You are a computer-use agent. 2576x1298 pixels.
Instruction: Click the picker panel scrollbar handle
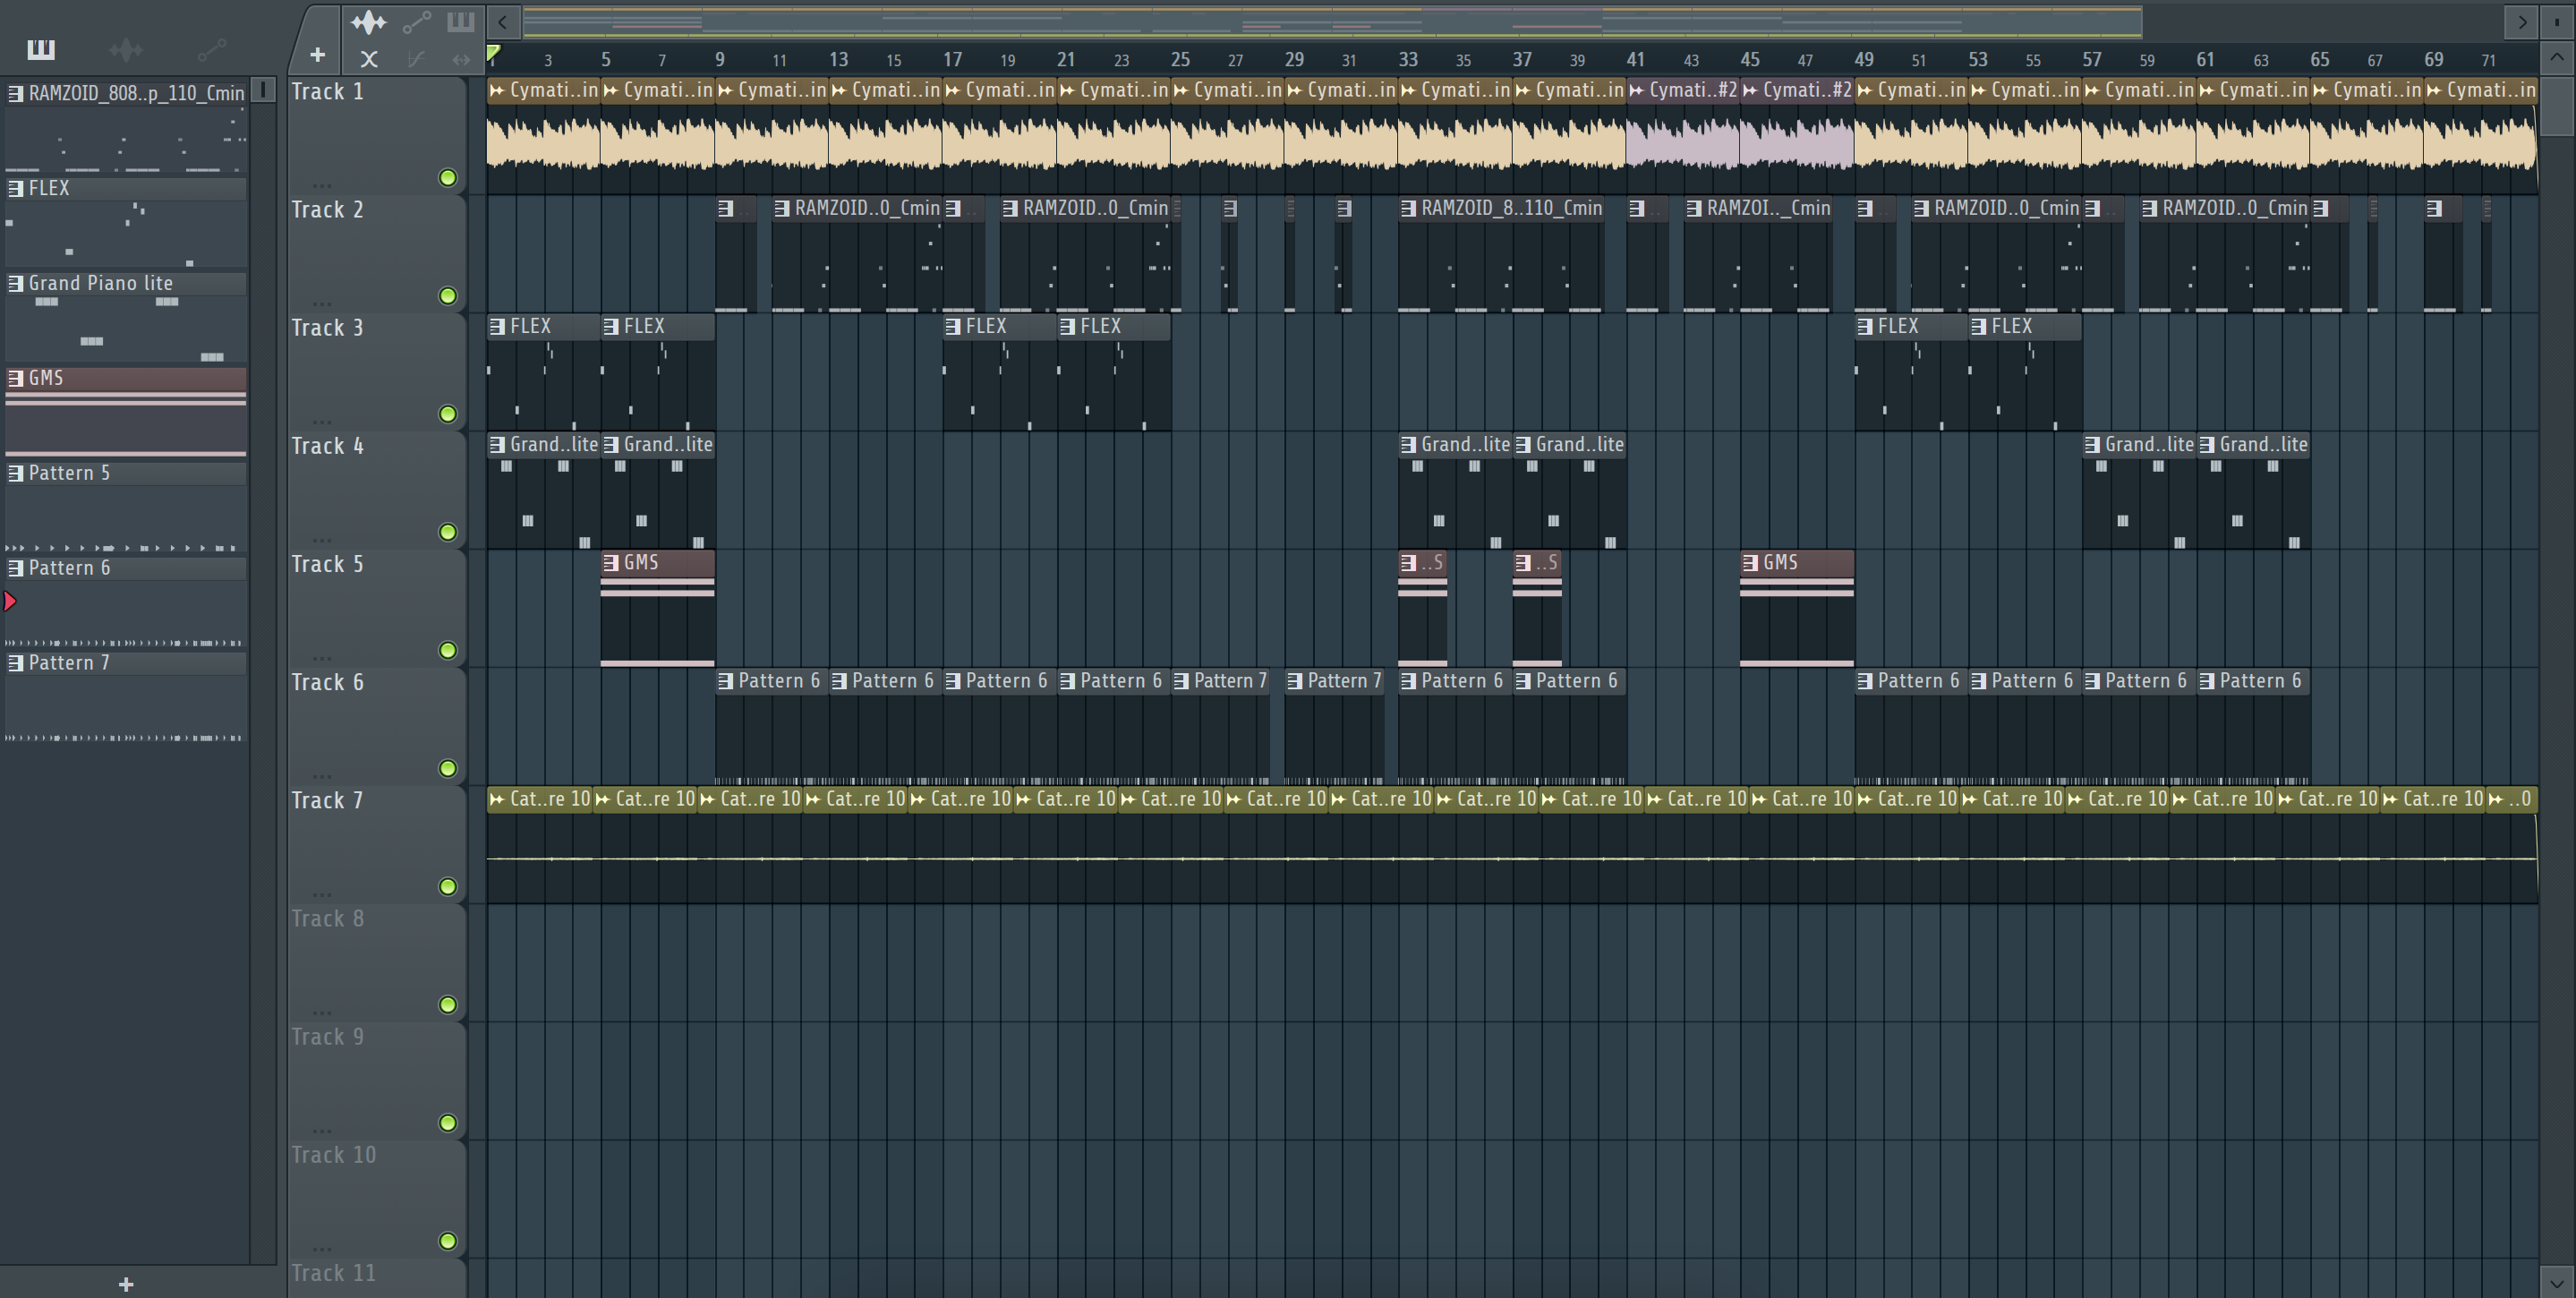pyautogui.click(x=263, y=90)
